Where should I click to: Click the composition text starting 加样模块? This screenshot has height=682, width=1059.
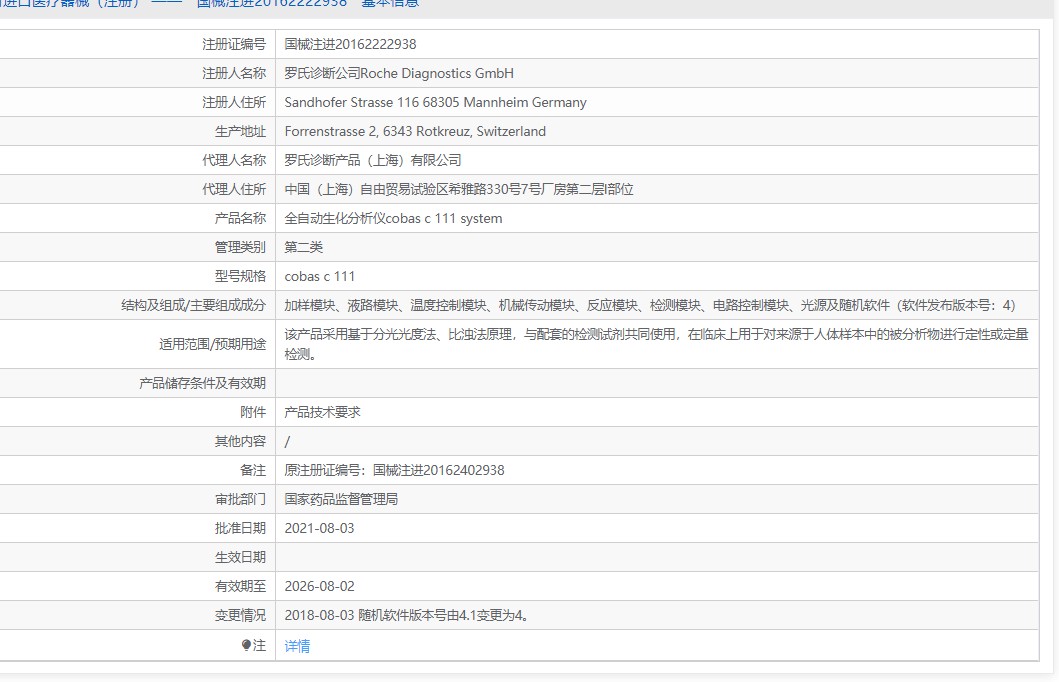point(650,305)
